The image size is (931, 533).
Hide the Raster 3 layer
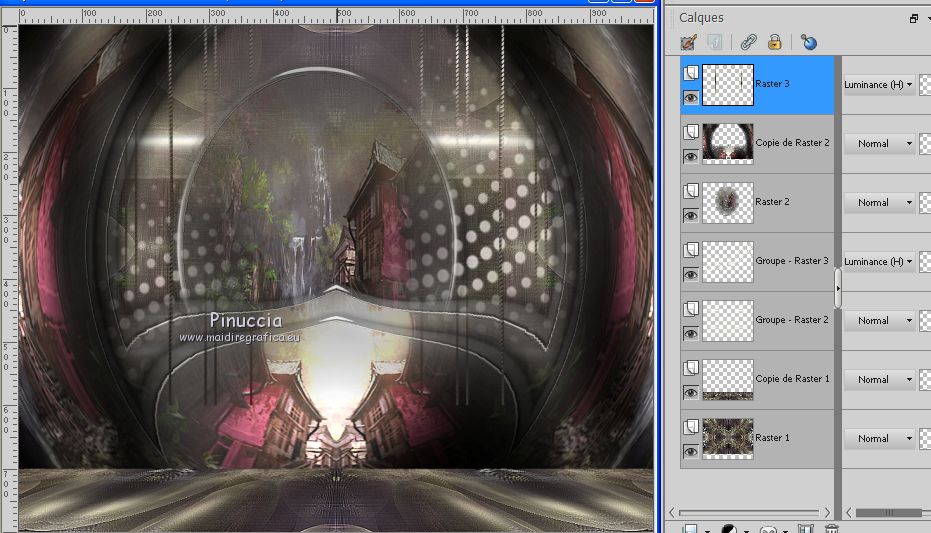pyautogui.click(x=690, y=97)
